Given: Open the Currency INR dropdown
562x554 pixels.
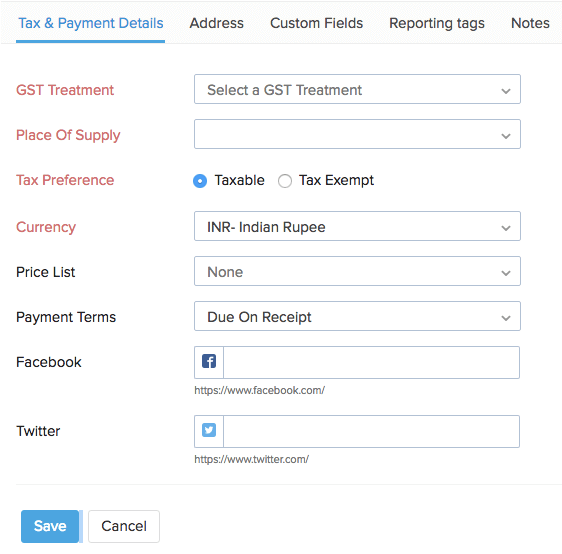Looking at the screenshot, I should point(357,226).
